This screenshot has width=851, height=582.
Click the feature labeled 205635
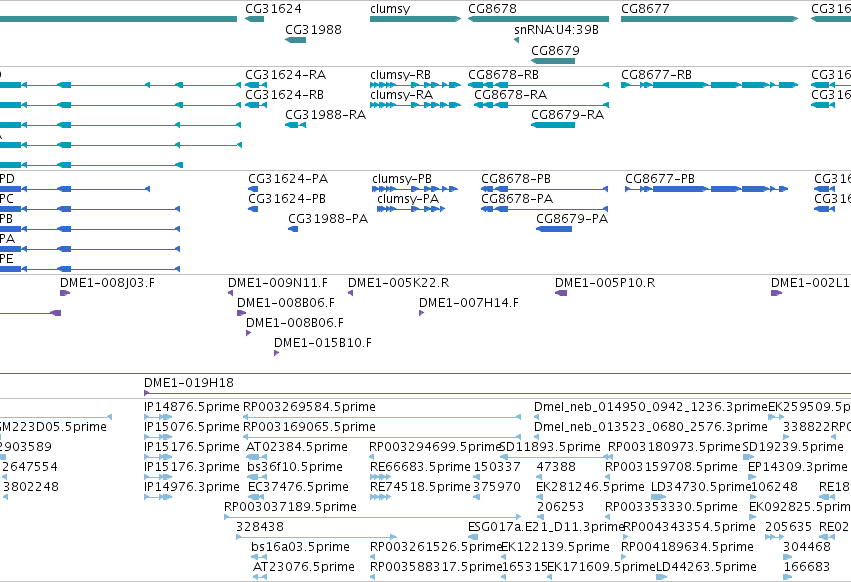[789, 527]
